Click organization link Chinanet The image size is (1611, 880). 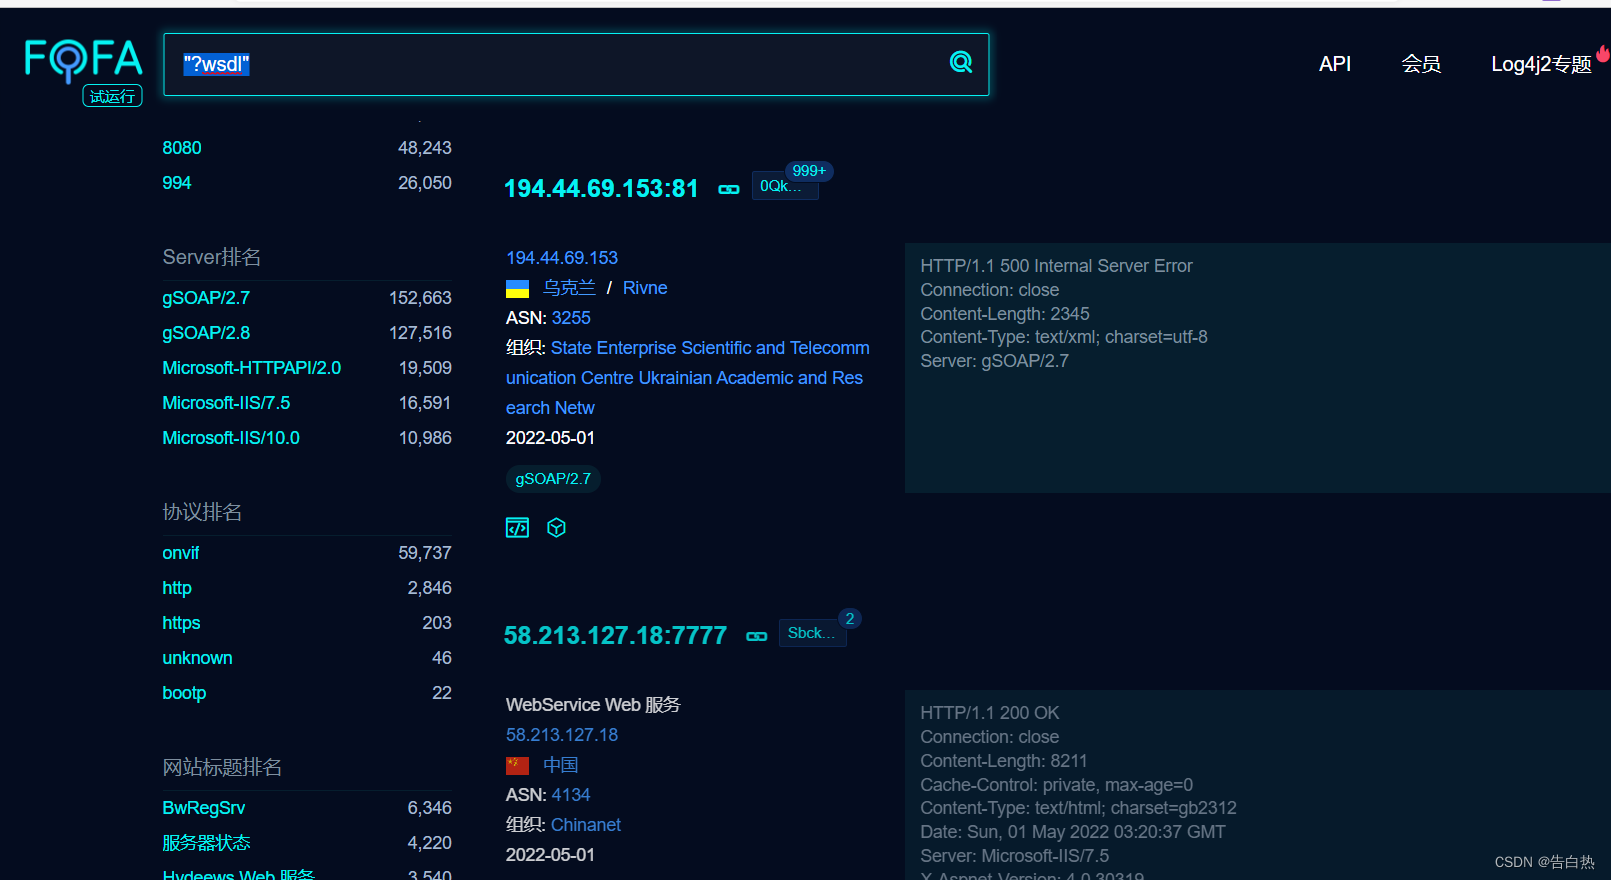pyautogui.click(x=586, y=825)
